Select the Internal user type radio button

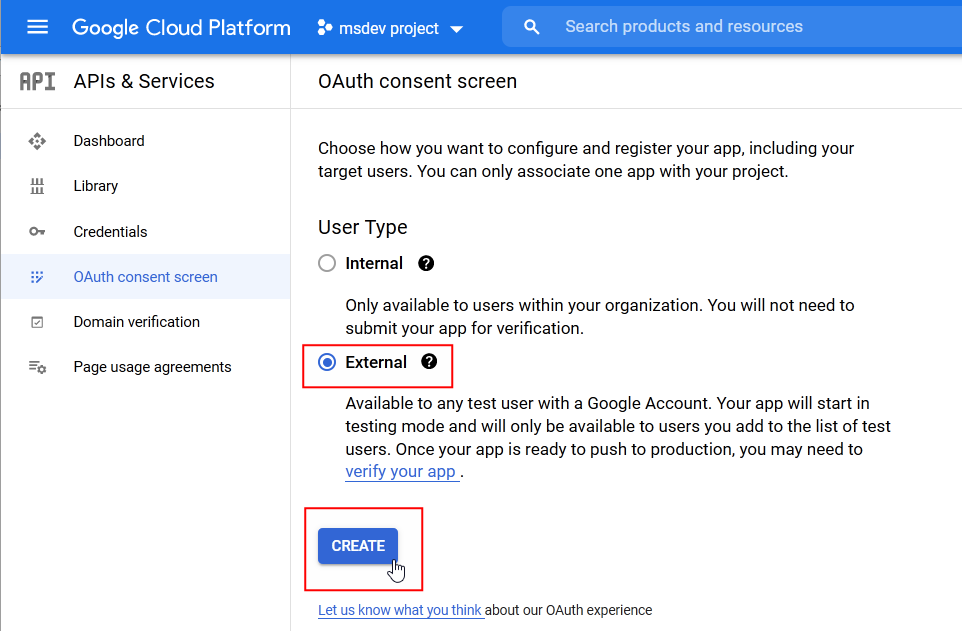327,264
